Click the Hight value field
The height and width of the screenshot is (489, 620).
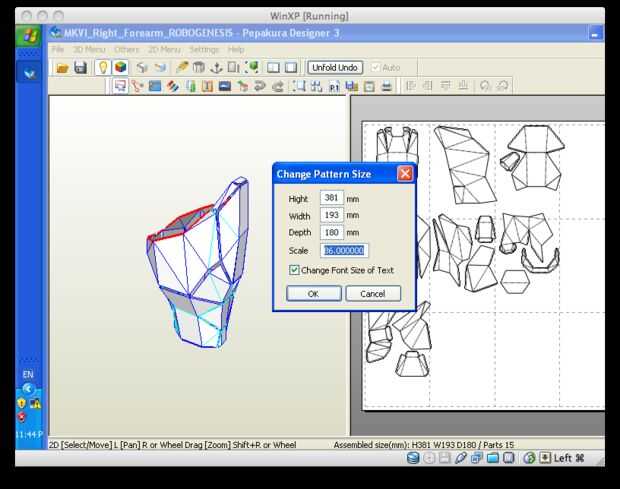tap(332, 198)
